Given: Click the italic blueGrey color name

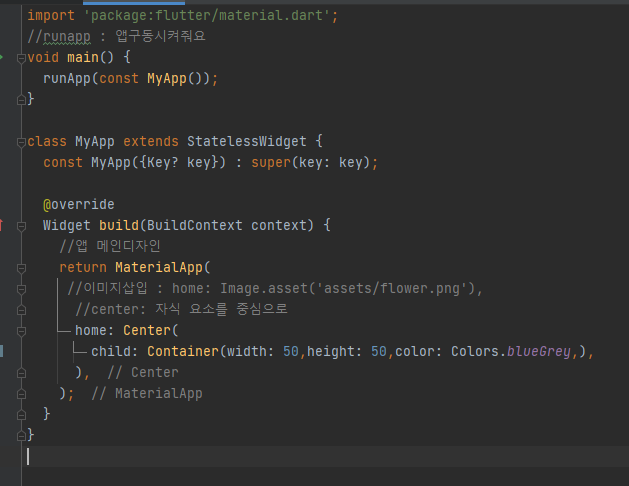Looking at the screenshot, I should [539, 351].
